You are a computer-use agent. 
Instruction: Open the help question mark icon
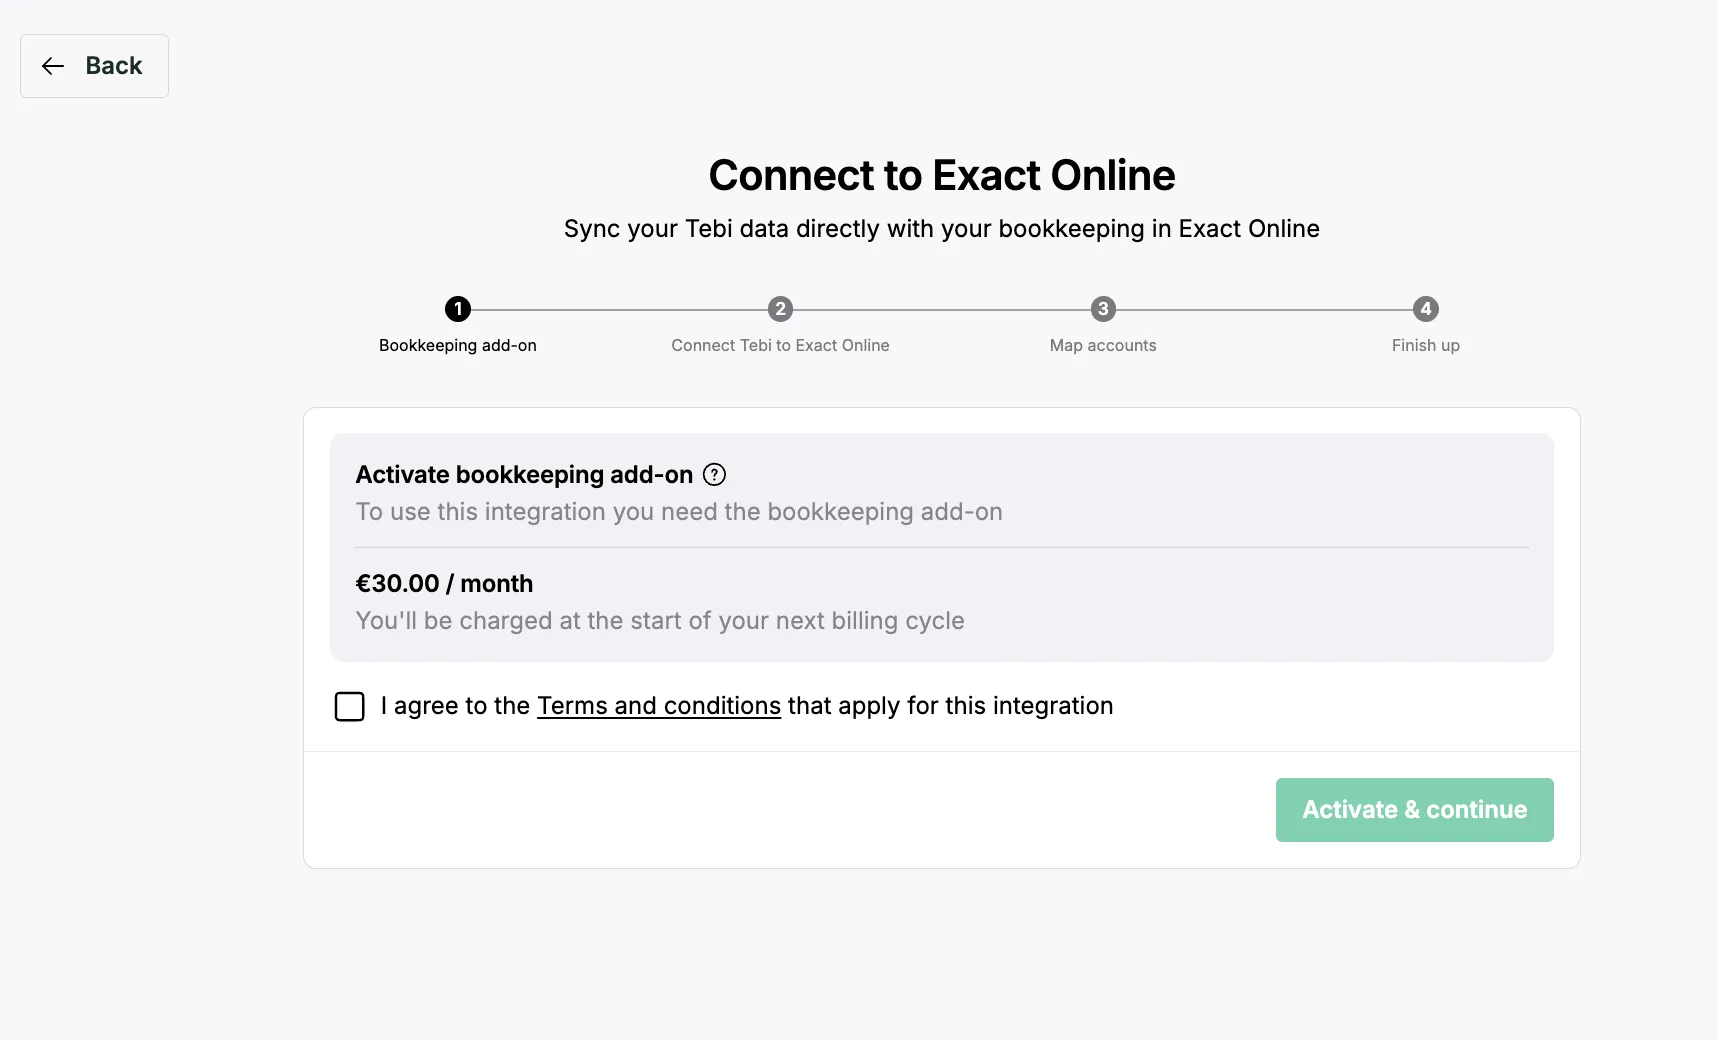tap(714, 475)
